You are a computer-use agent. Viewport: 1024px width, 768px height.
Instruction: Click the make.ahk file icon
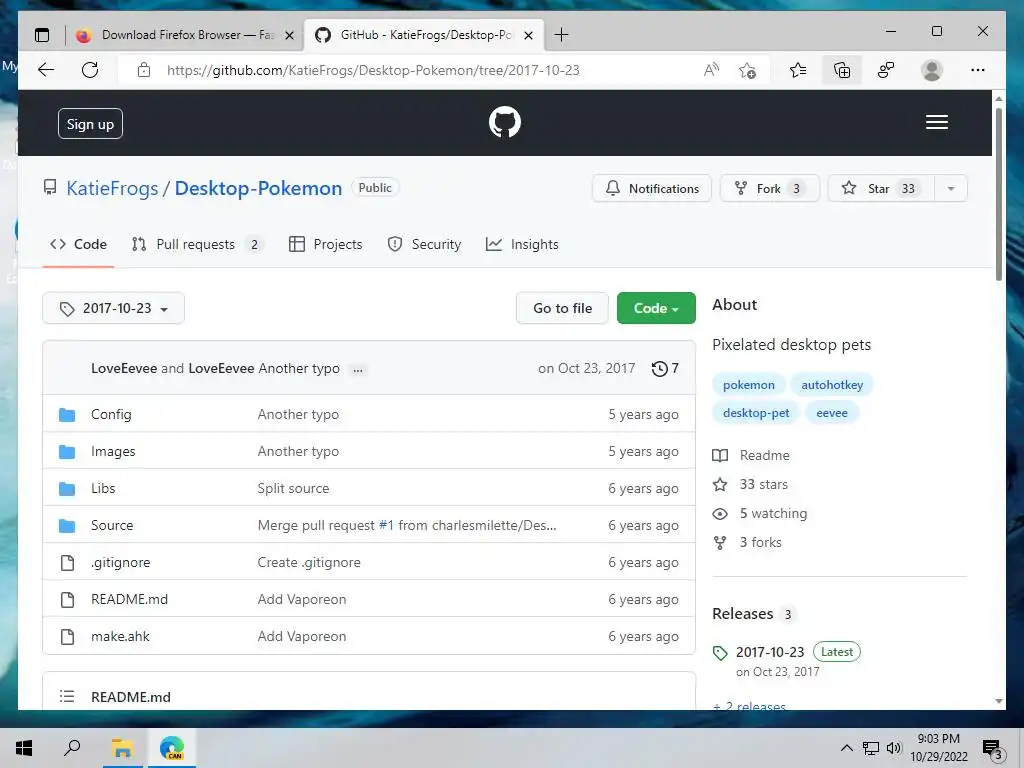coord(67,636)
